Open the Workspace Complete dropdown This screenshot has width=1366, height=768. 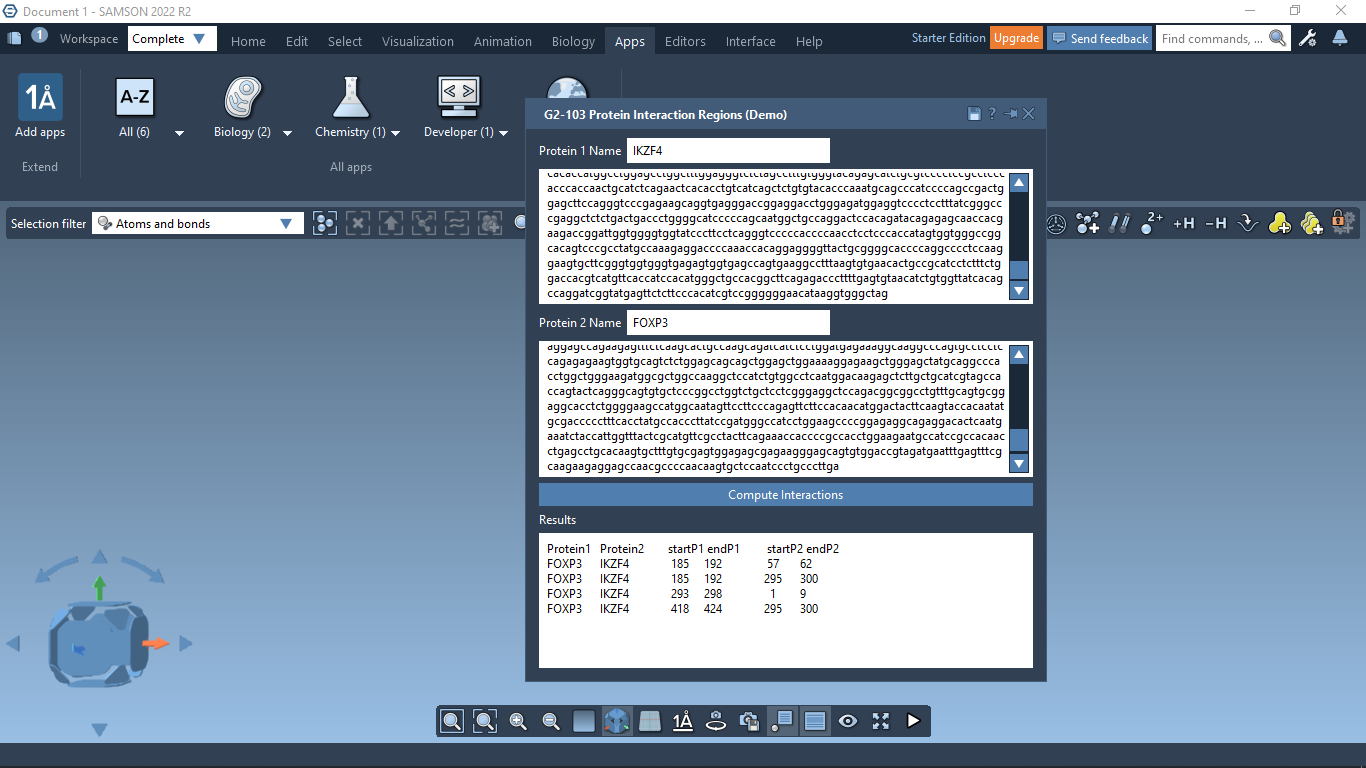172,39
